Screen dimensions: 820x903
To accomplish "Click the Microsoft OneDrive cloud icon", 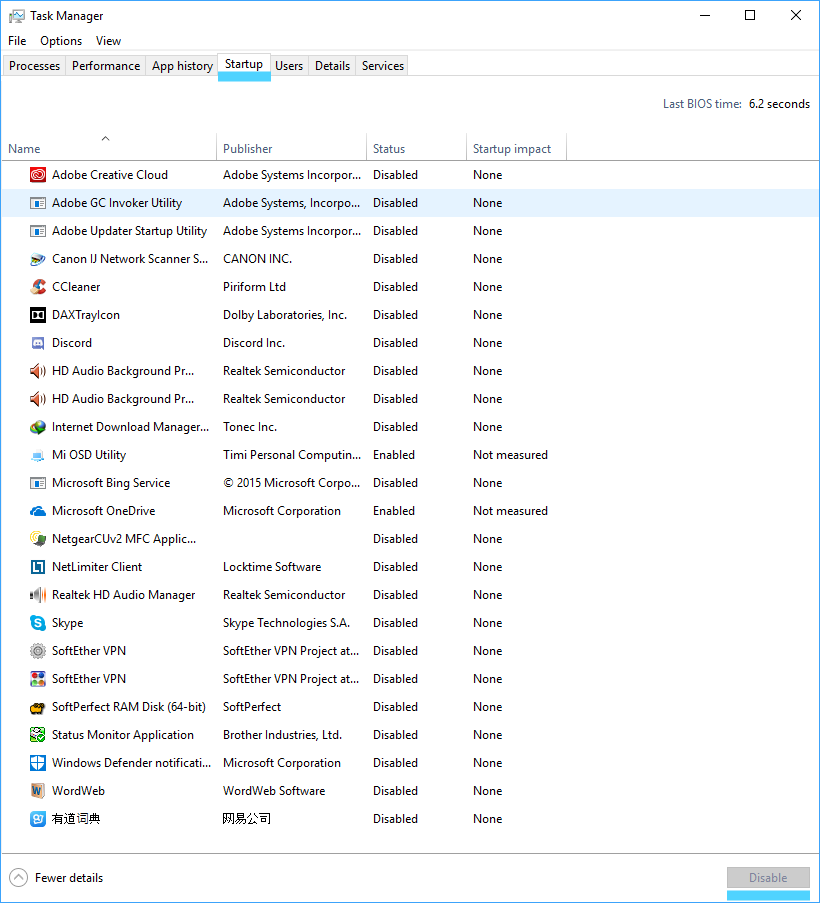I will pyautogui.click(x=37, y=511).
